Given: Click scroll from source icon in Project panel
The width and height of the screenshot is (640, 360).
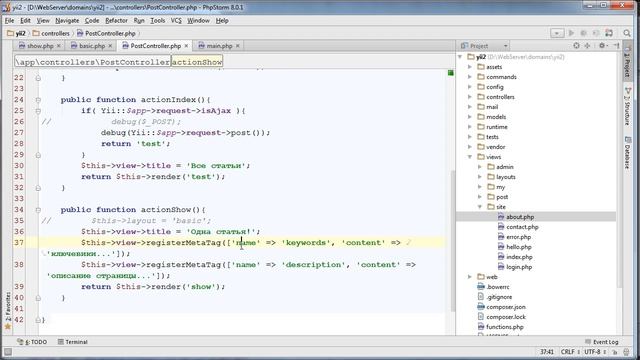Looking at the screenshot, I should point(576,46).
